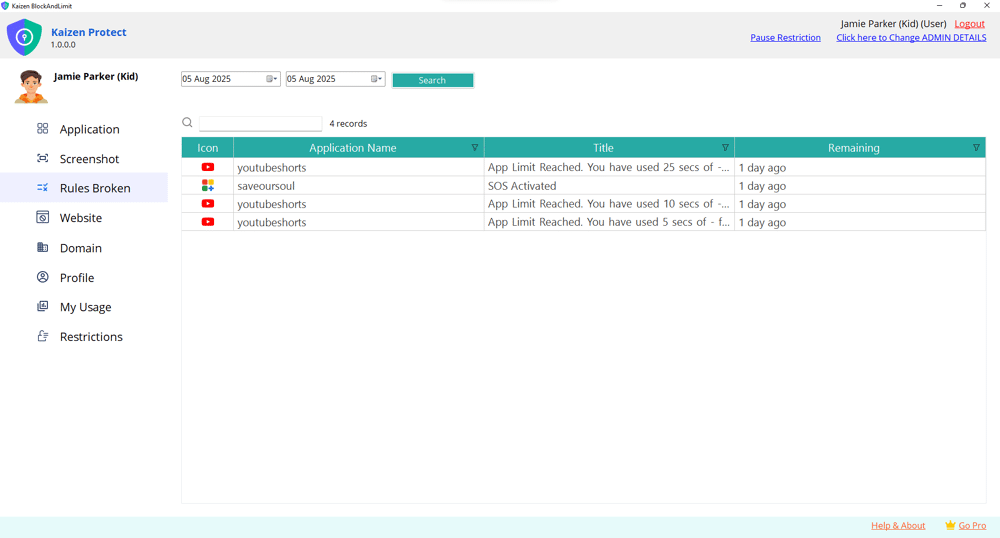Open the Title column filter

point(725,148)
